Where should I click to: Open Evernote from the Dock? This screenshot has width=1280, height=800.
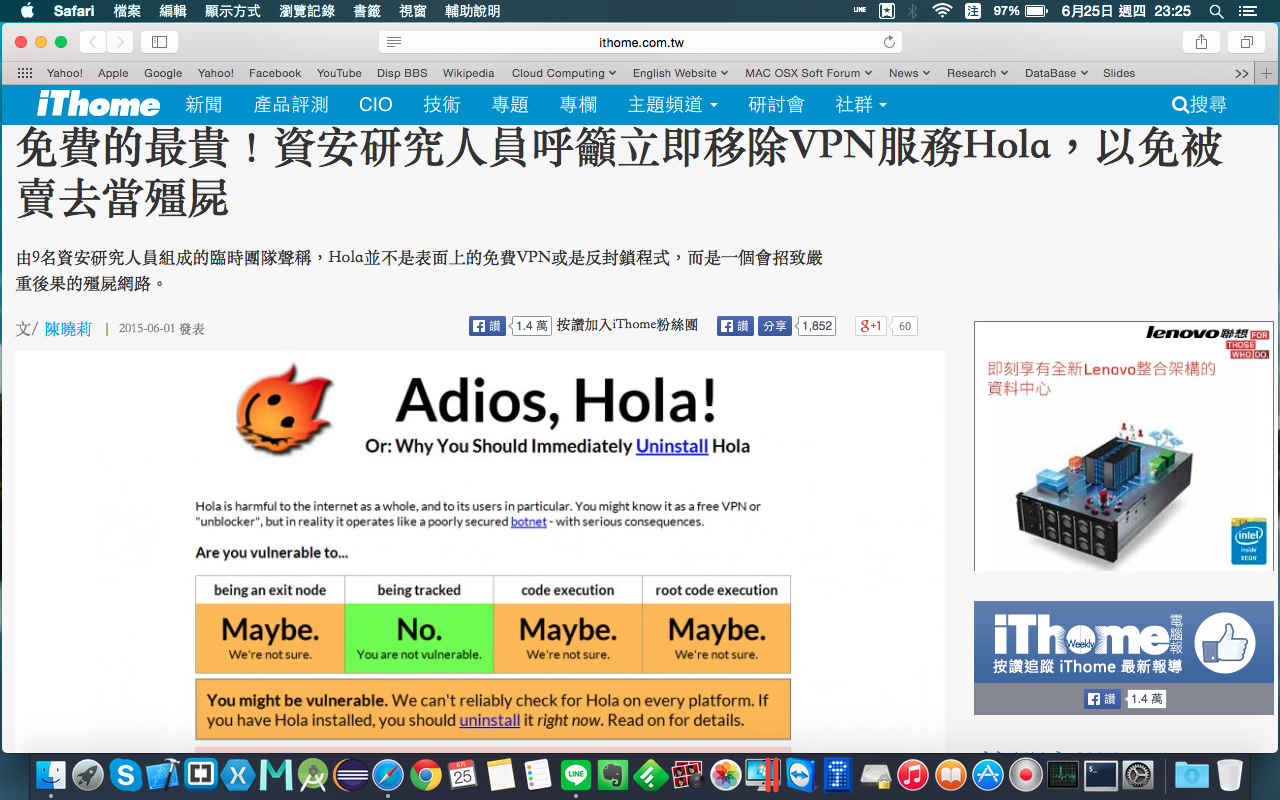[612, 774]
